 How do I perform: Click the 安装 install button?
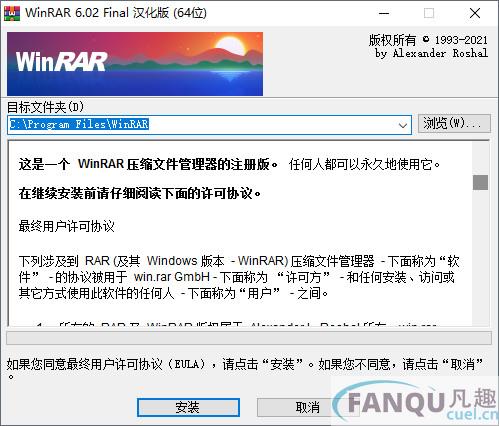[188, 407]
